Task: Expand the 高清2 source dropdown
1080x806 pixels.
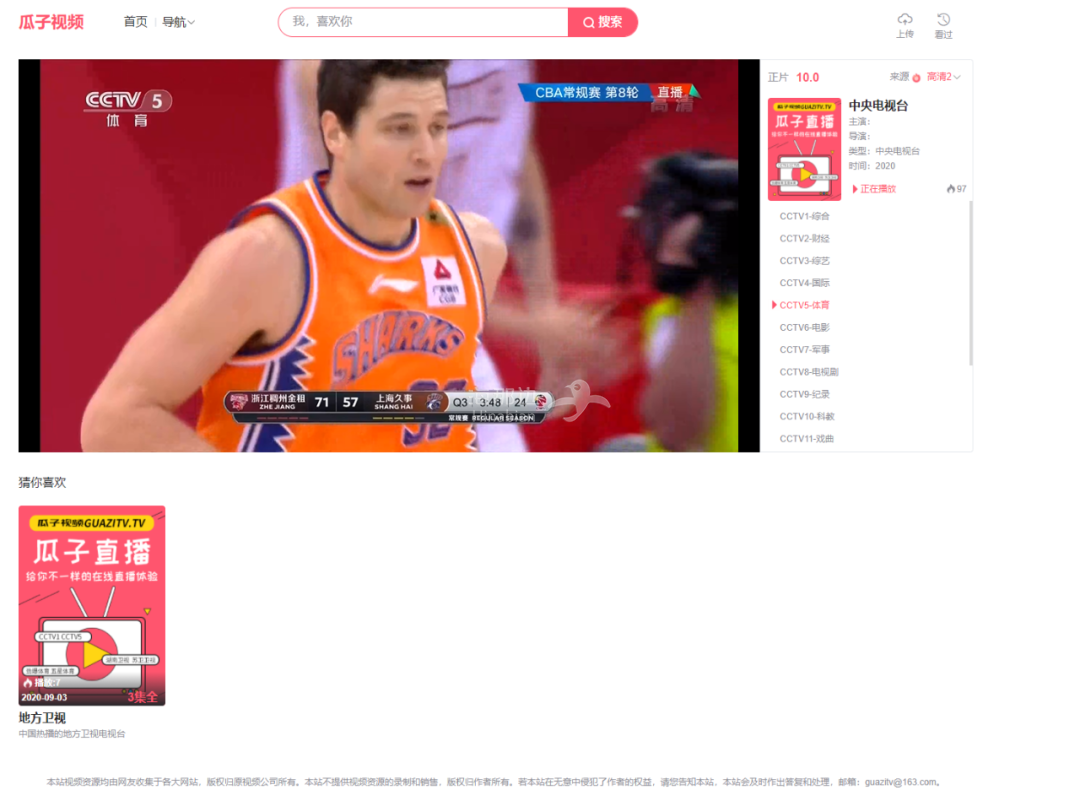Action: pos(943,77)
